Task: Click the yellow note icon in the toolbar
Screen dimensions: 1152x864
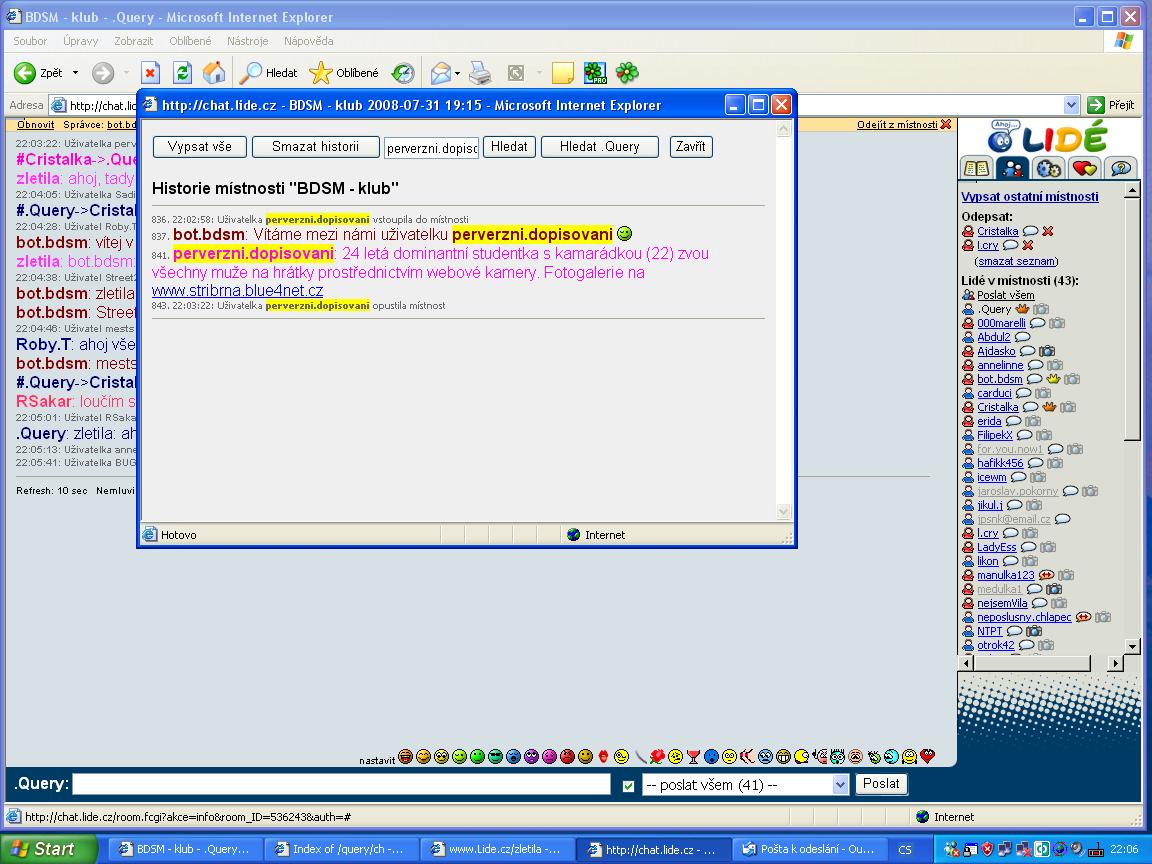Action: [x=563, y=73]
